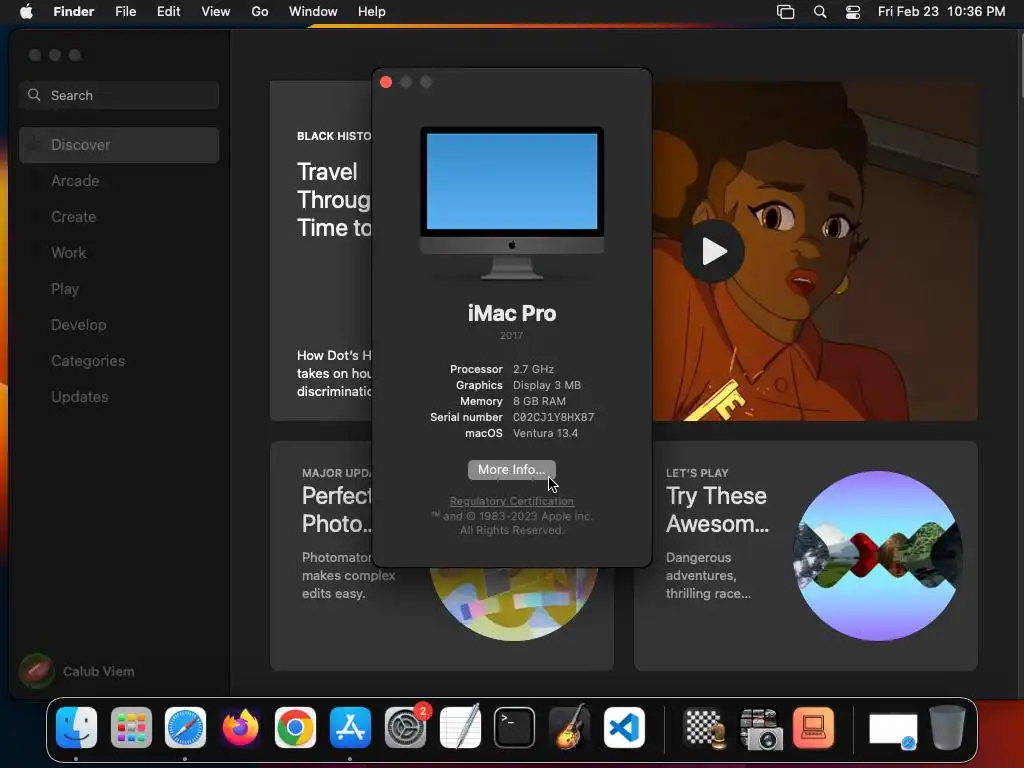Open the File menu
This screenshot has height=768, width=1024.
125,12
